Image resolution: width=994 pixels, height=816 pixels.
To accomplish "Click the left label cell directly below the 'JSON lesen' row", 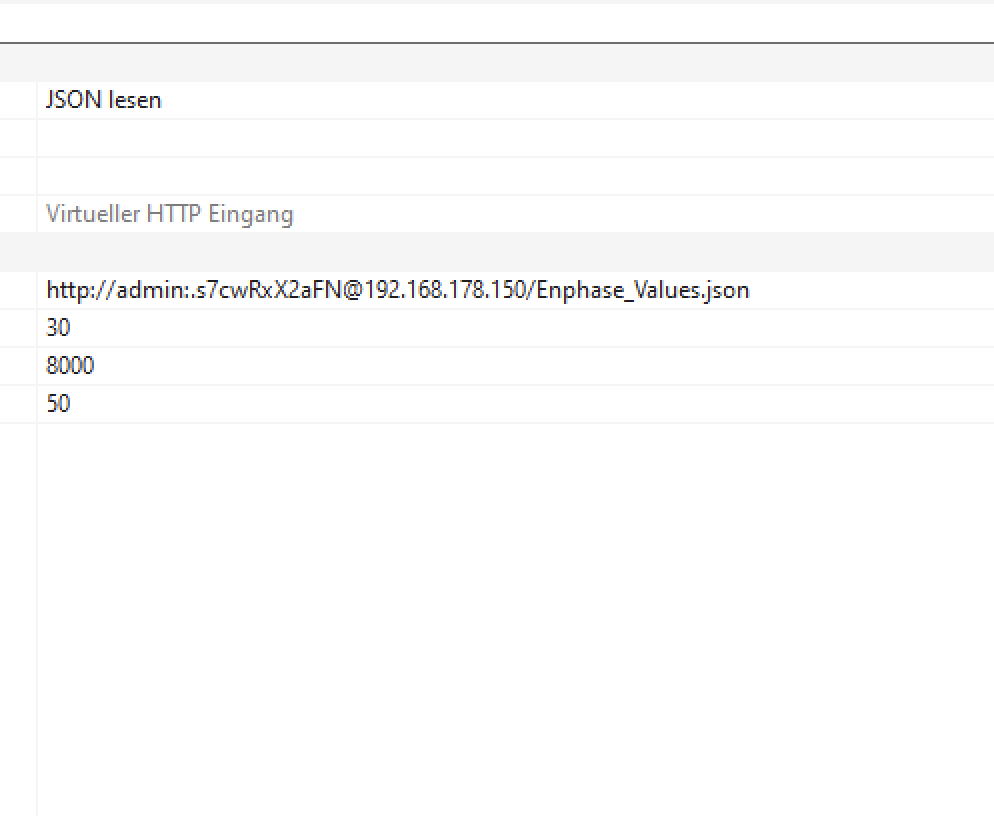I will pos(17,138).
